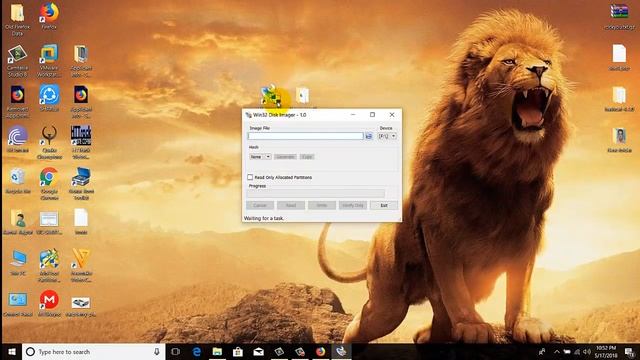Select the blue toolbox shortcut icon

point(81,183)
